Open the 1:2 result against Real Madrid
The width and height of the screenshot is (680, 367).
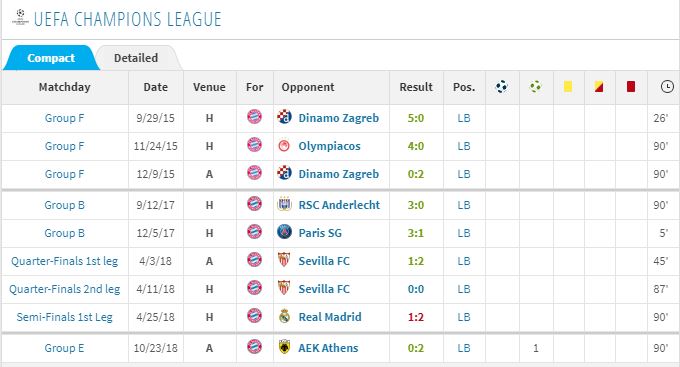point(415,317)
